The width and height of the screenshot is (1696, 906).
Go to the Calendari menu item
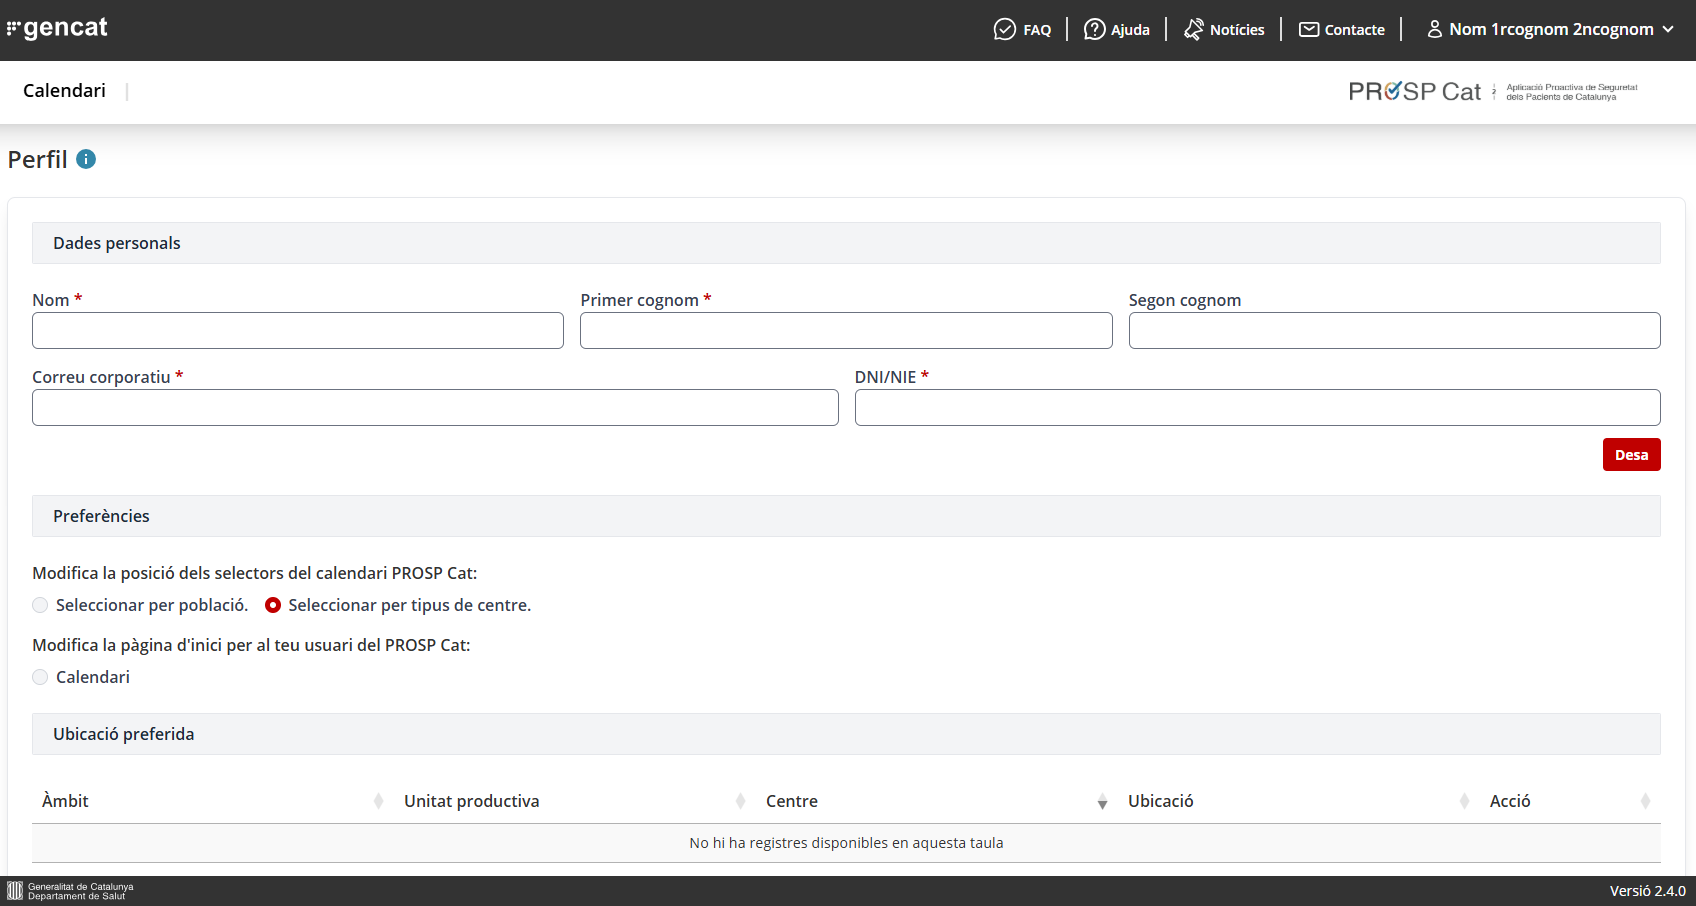pos(64,91)
